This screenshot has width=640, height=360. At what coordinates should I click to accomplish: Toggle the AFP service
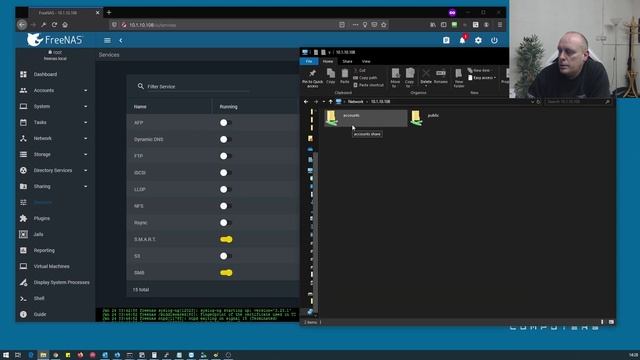[226, 122]
